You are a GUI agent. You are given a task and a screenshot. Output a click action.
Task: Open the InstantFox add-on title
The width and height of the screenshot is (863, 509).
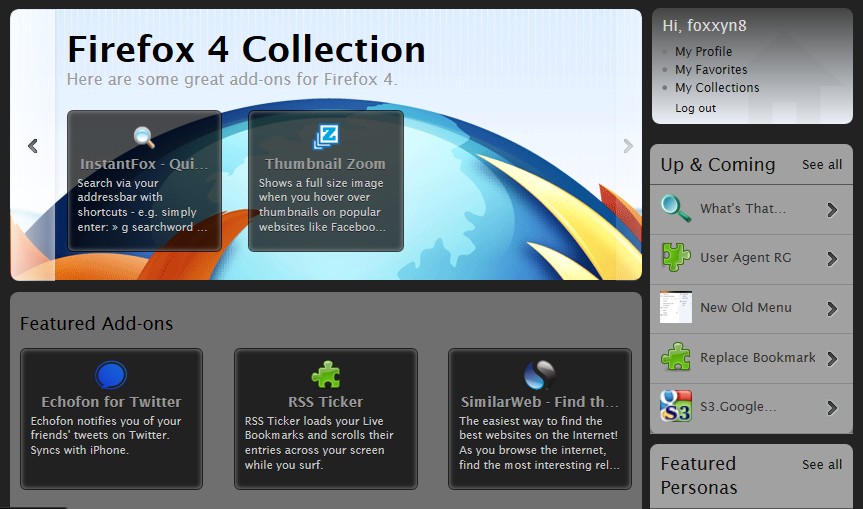coord(144,164)
